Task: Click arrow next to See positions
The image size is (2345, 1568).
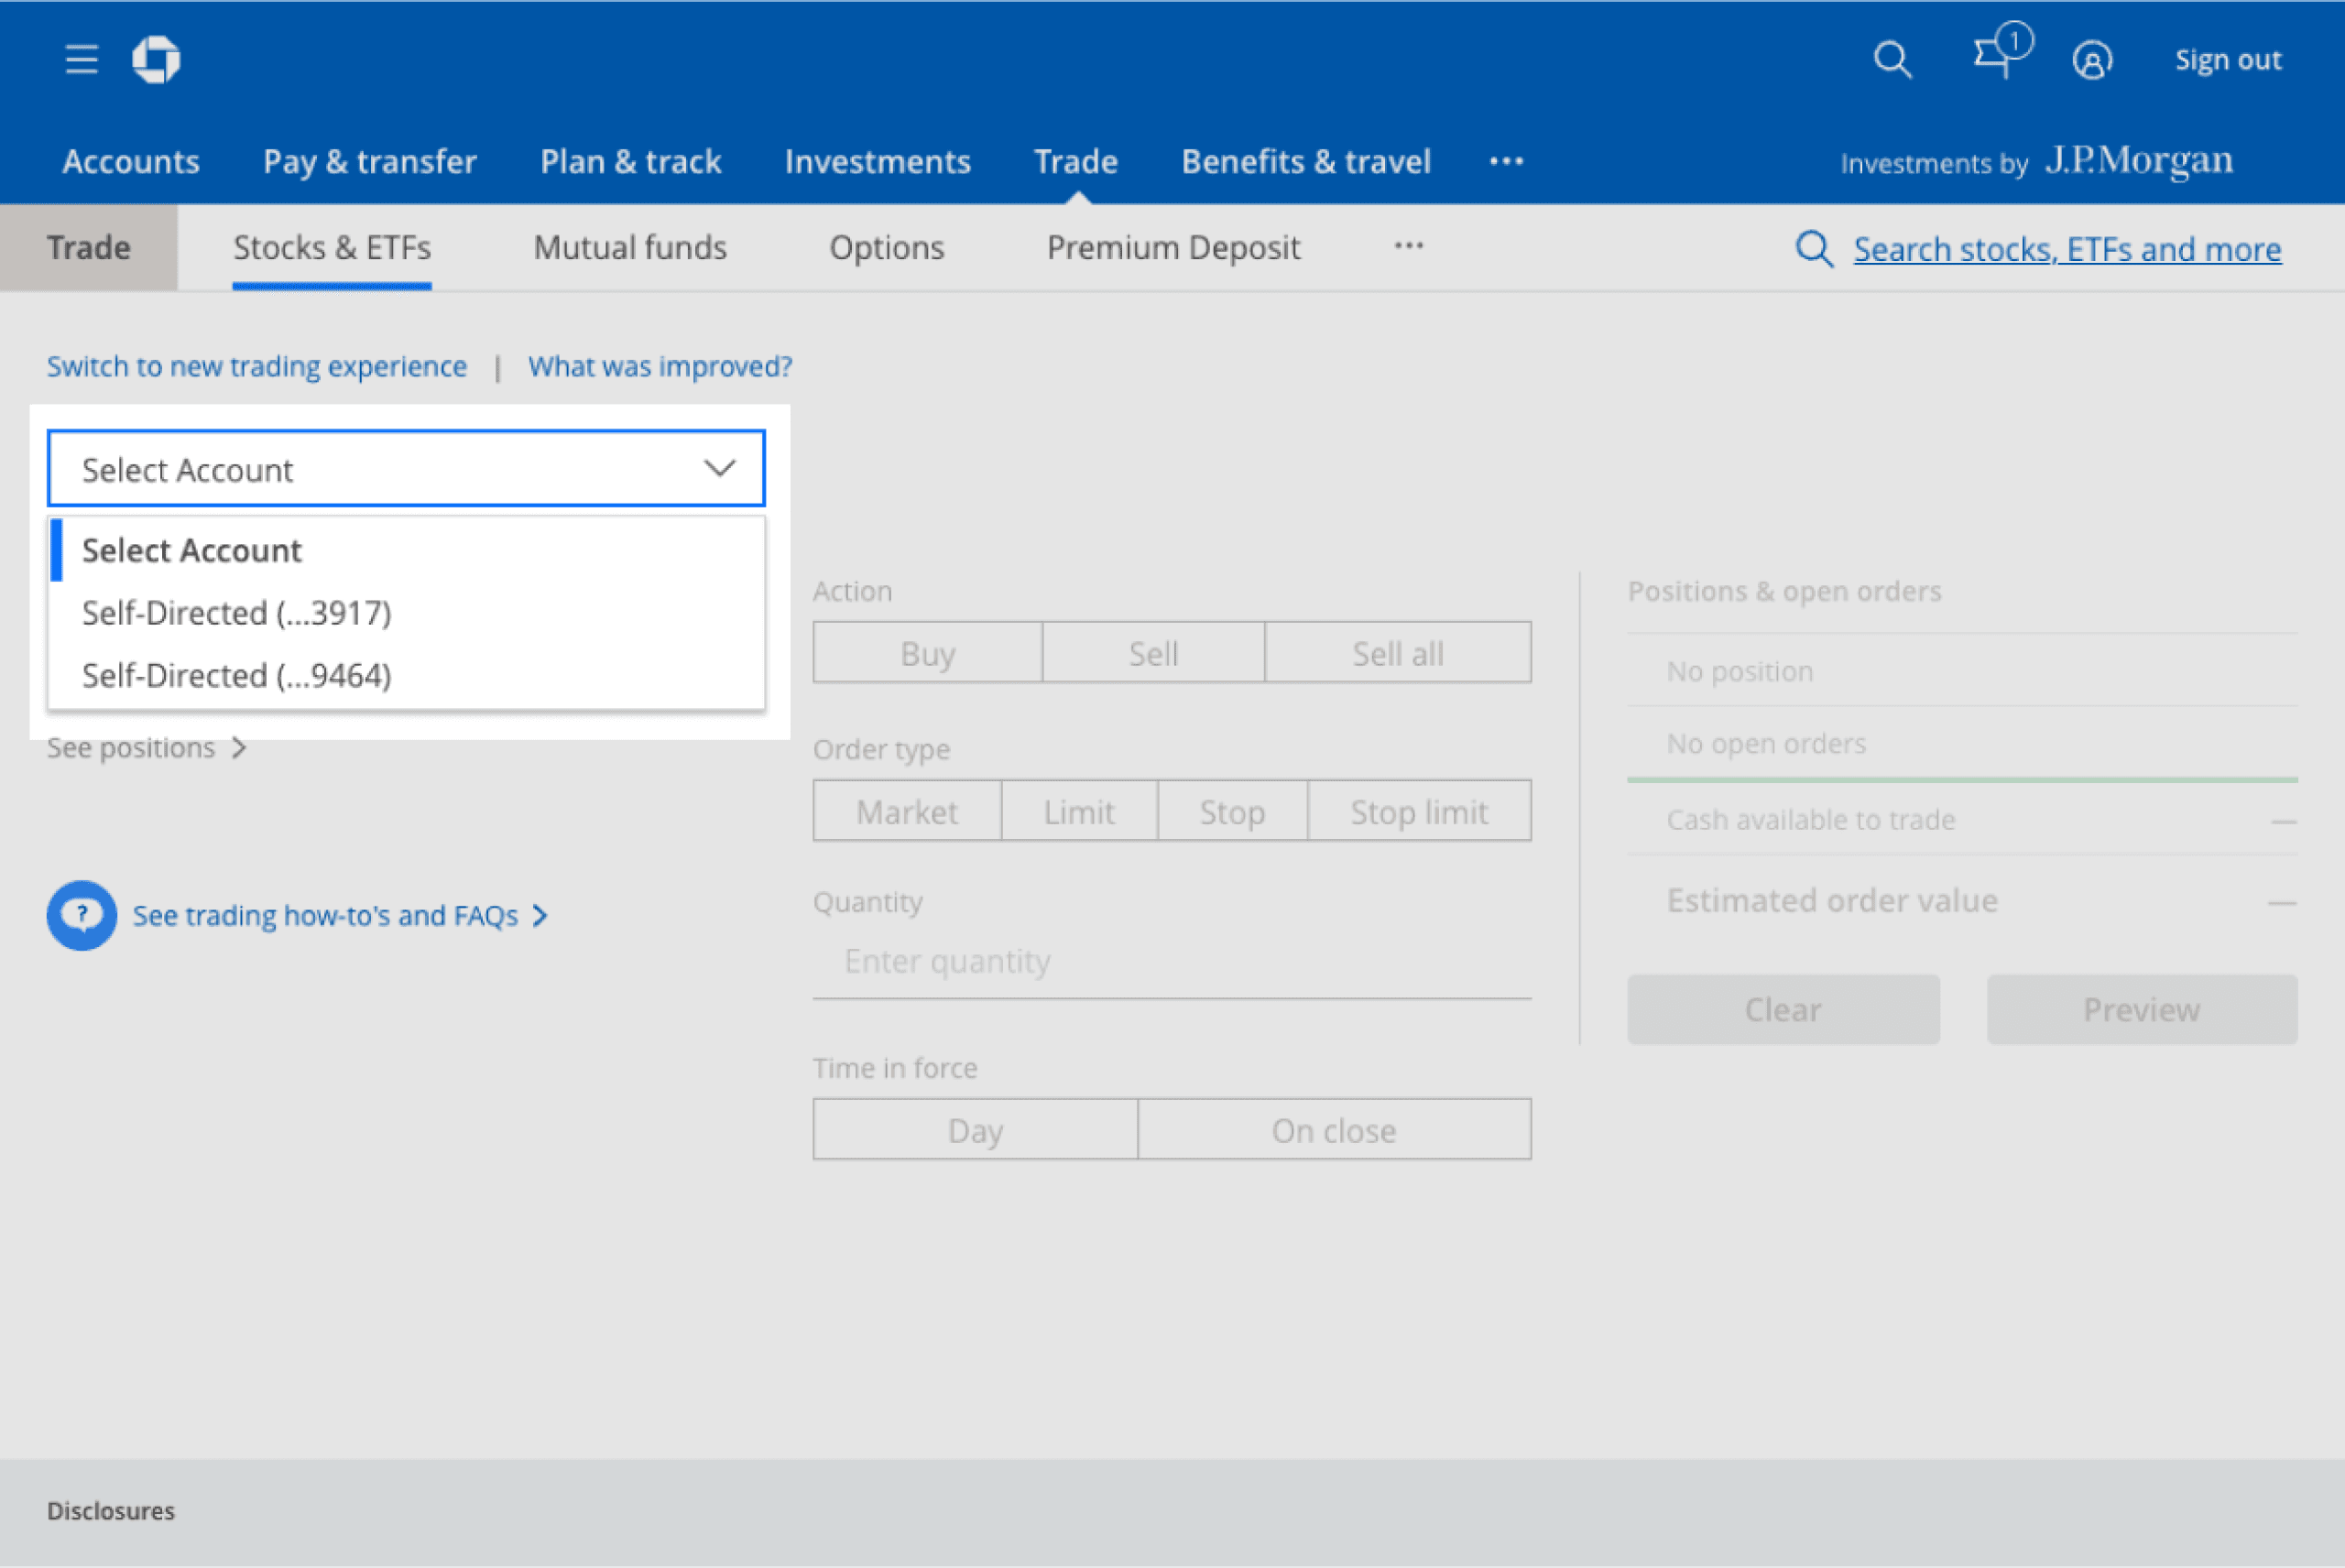Action: [x=239, y=748]
